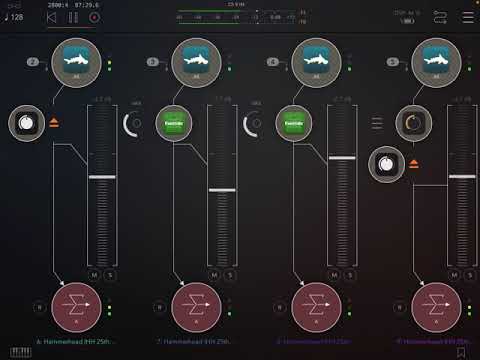Open the orange ring effect node on channel 5
480x360 pixels.
[414, 123]
